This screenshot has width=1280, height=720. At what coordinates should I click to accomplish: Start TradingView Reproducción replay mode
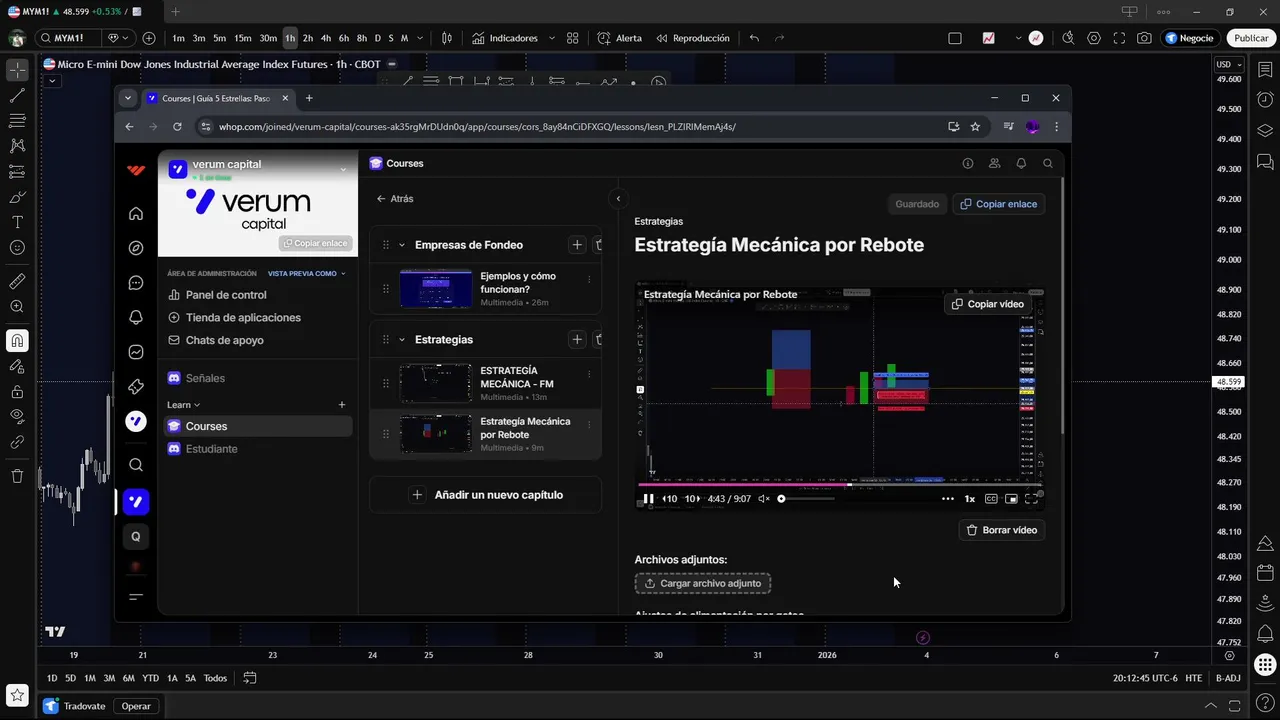coord(693,38)
